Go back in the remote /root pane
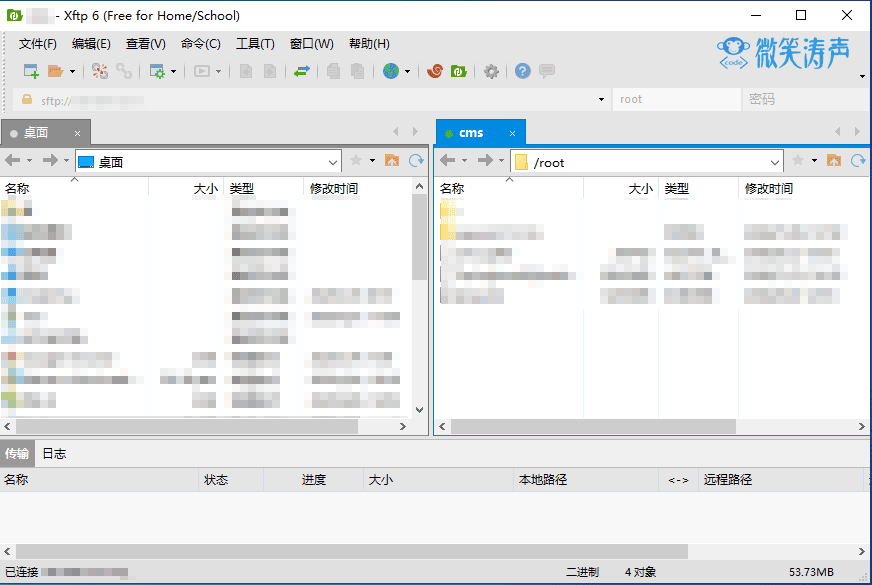 [448, 161]
